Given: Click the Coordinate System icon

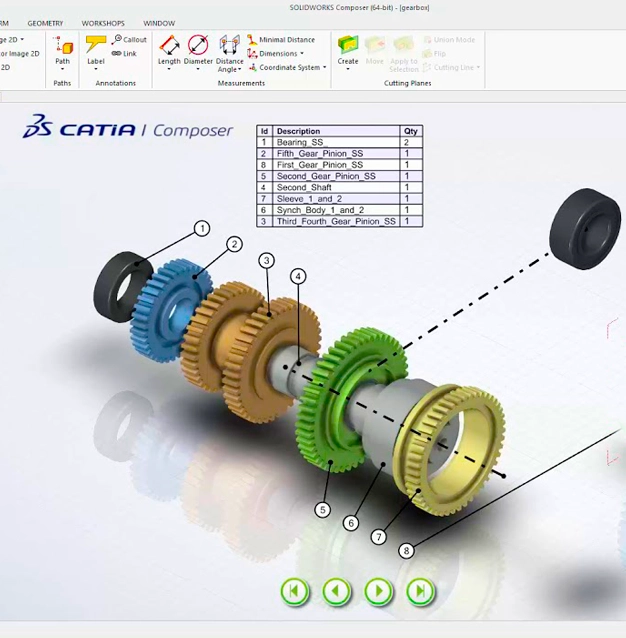Looking at the screenshot, I should click(x=253, y=67).
